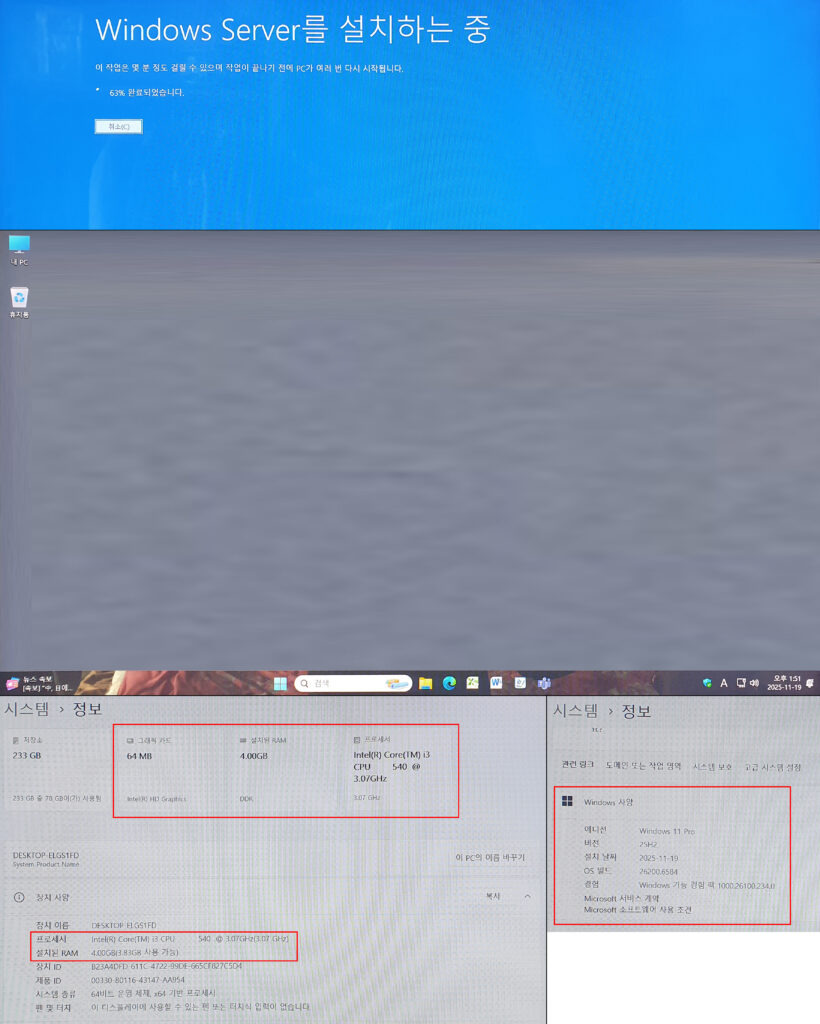
Task: Select the 설치 날짜 2025-11-19 value
Action: [x=658, y=858]
